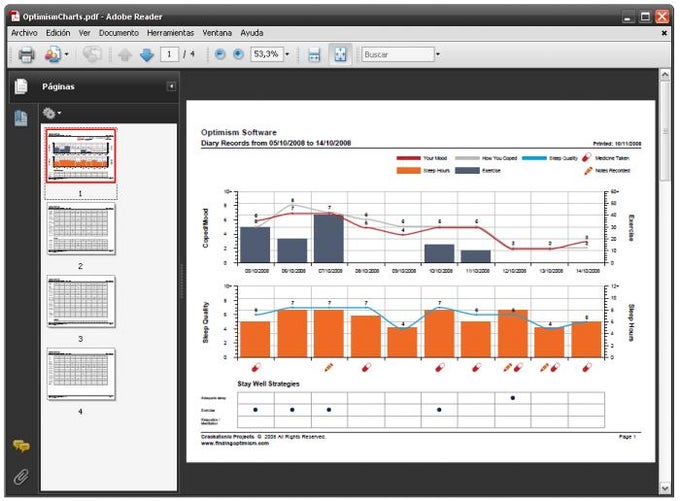Maximize the Adobe Reader window
Viewport: 680px width, 501px height.
click(x=645, y=17)
